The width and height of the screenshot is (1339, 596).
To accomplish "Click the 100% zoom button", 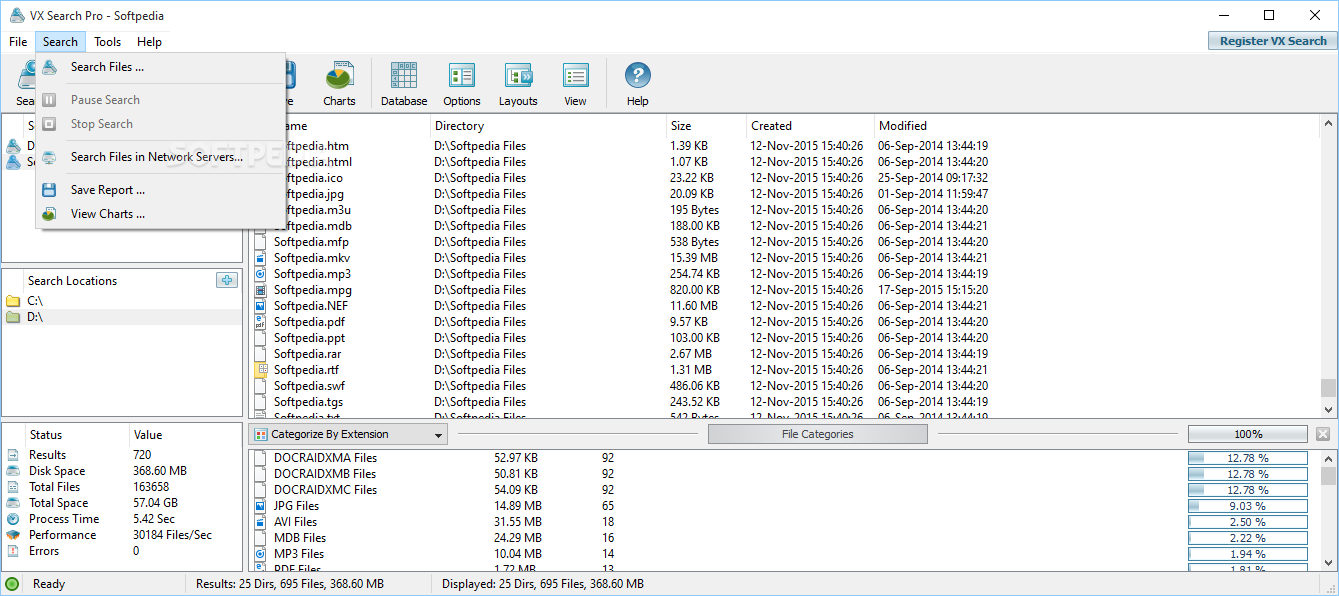I will tap(1248, 434).
